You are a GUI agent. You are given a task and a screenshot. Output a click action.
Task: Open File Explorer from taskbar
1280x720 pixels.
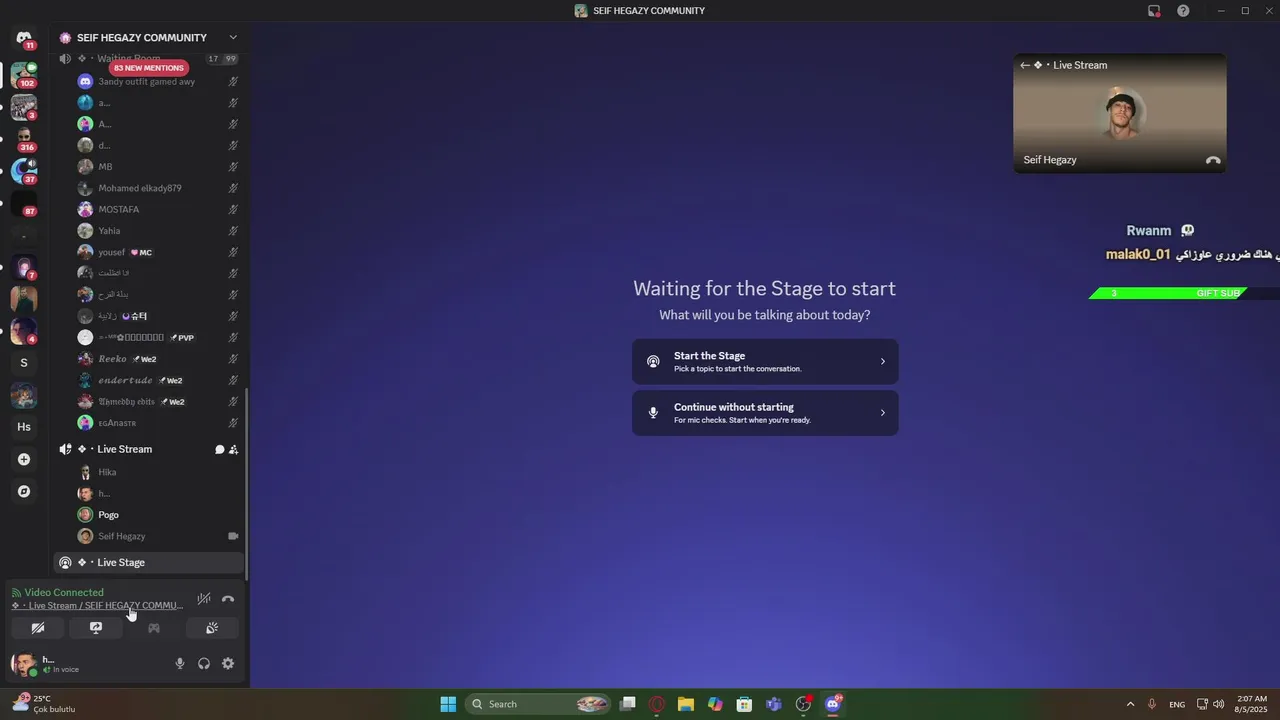pyautogui.click(x=686, y=704)
